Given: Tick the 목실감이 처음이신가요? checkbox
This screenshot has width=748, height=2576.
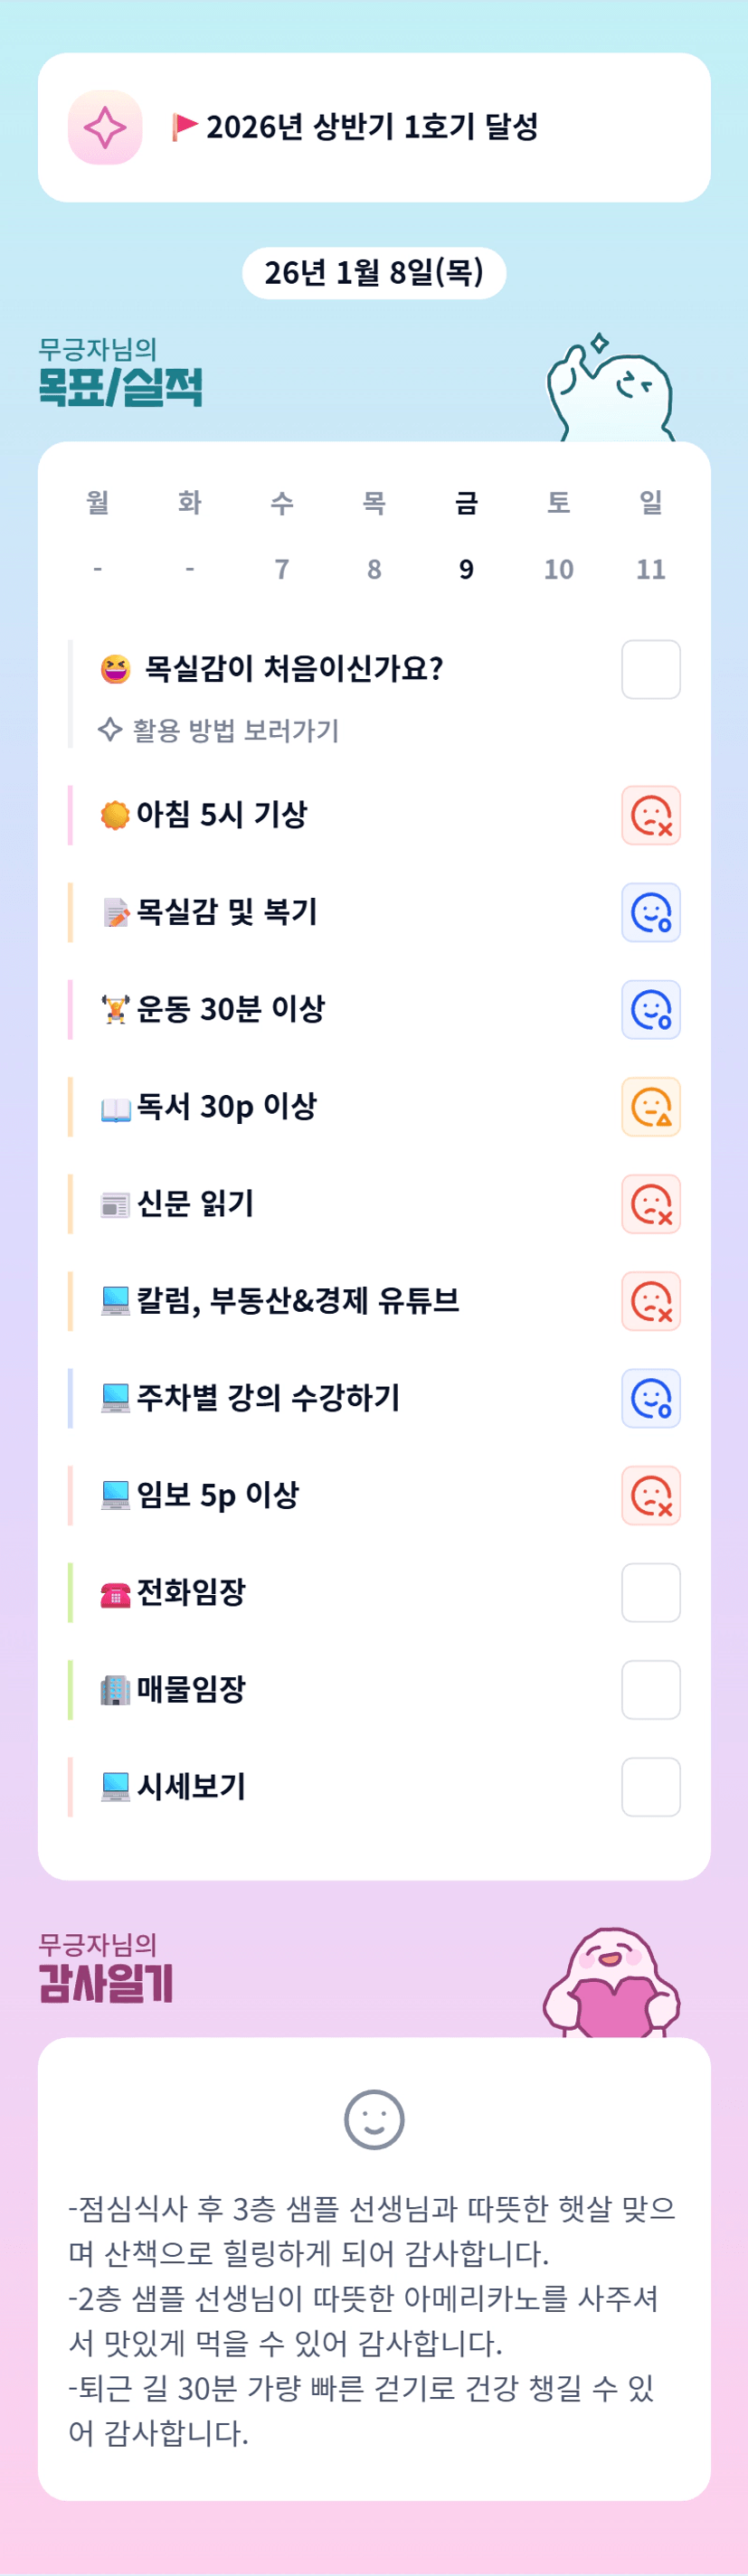Looking at the screenshot, I should click(x=651, y=669).
